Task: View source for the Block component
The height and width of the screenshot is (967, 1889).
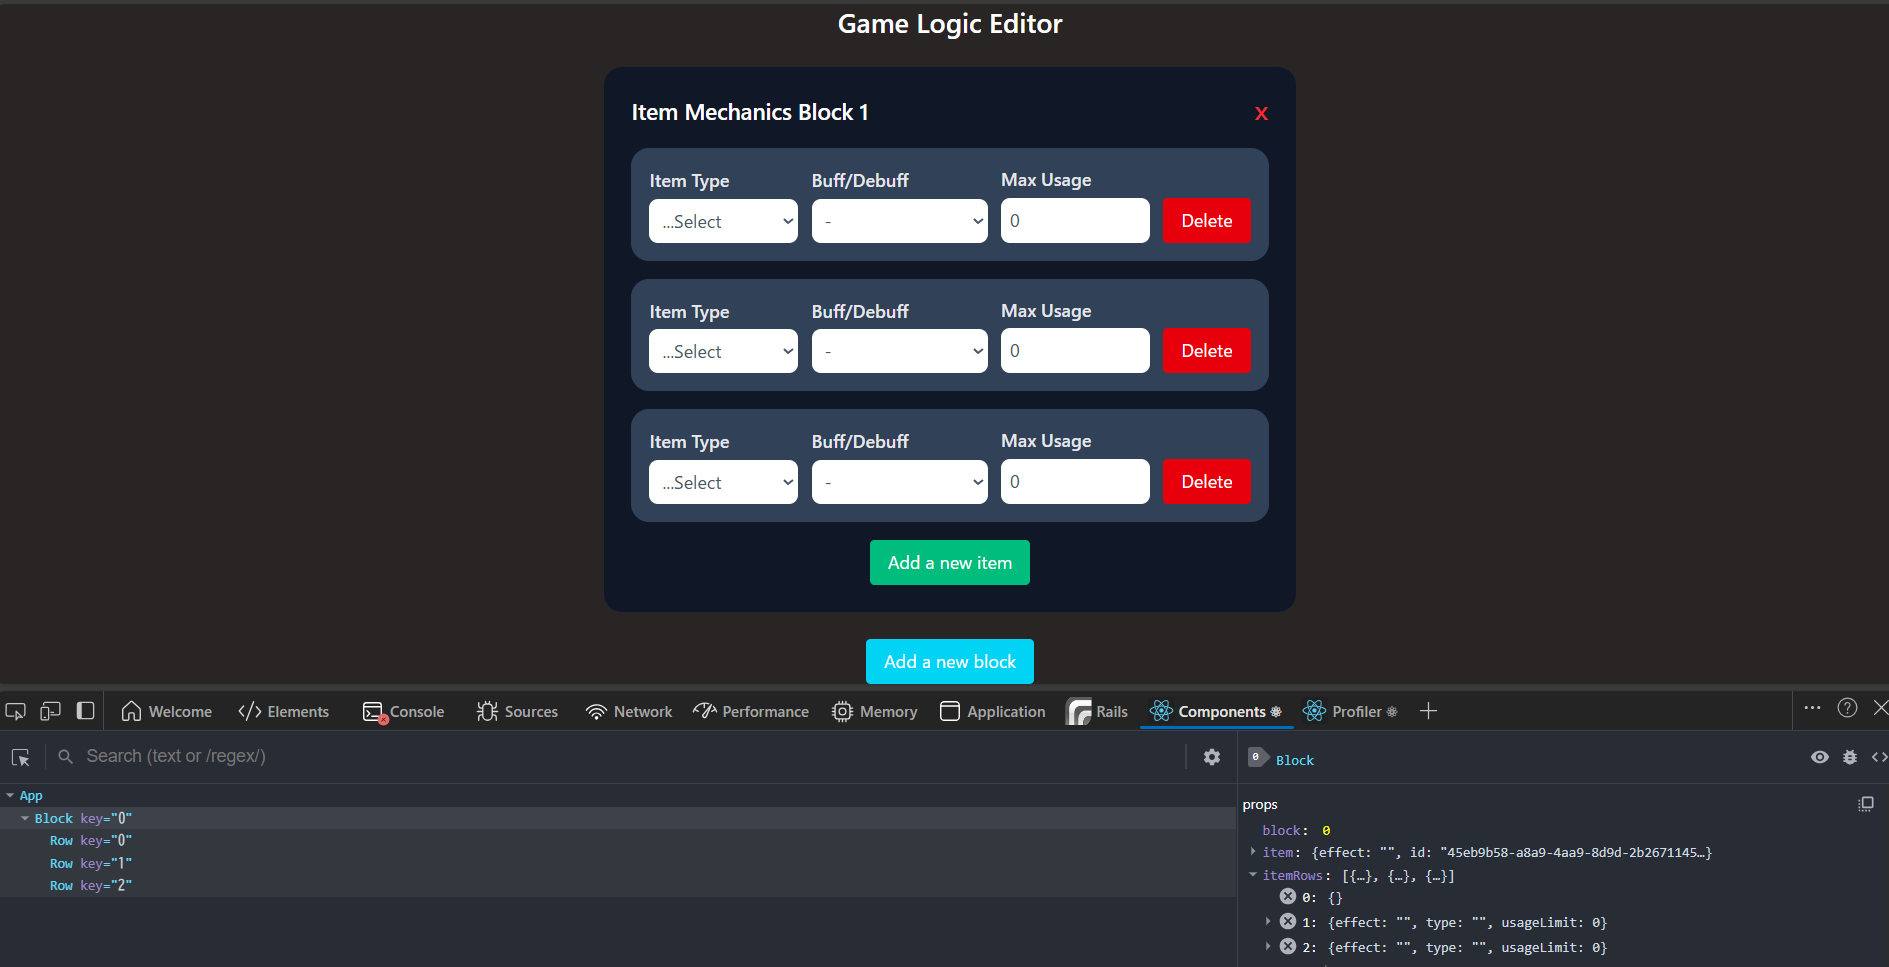Action: pos(1879,757)
